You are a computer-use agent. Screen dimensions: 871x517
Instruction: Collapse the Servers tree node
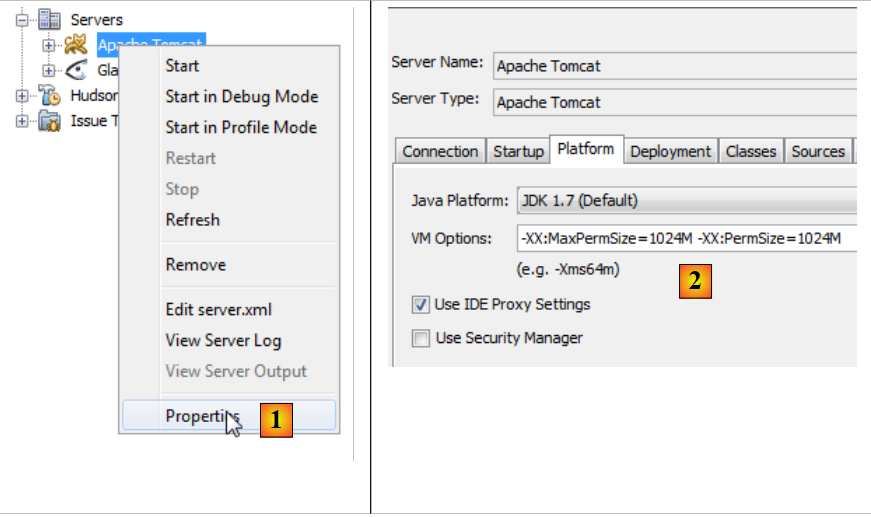point(23,20)
